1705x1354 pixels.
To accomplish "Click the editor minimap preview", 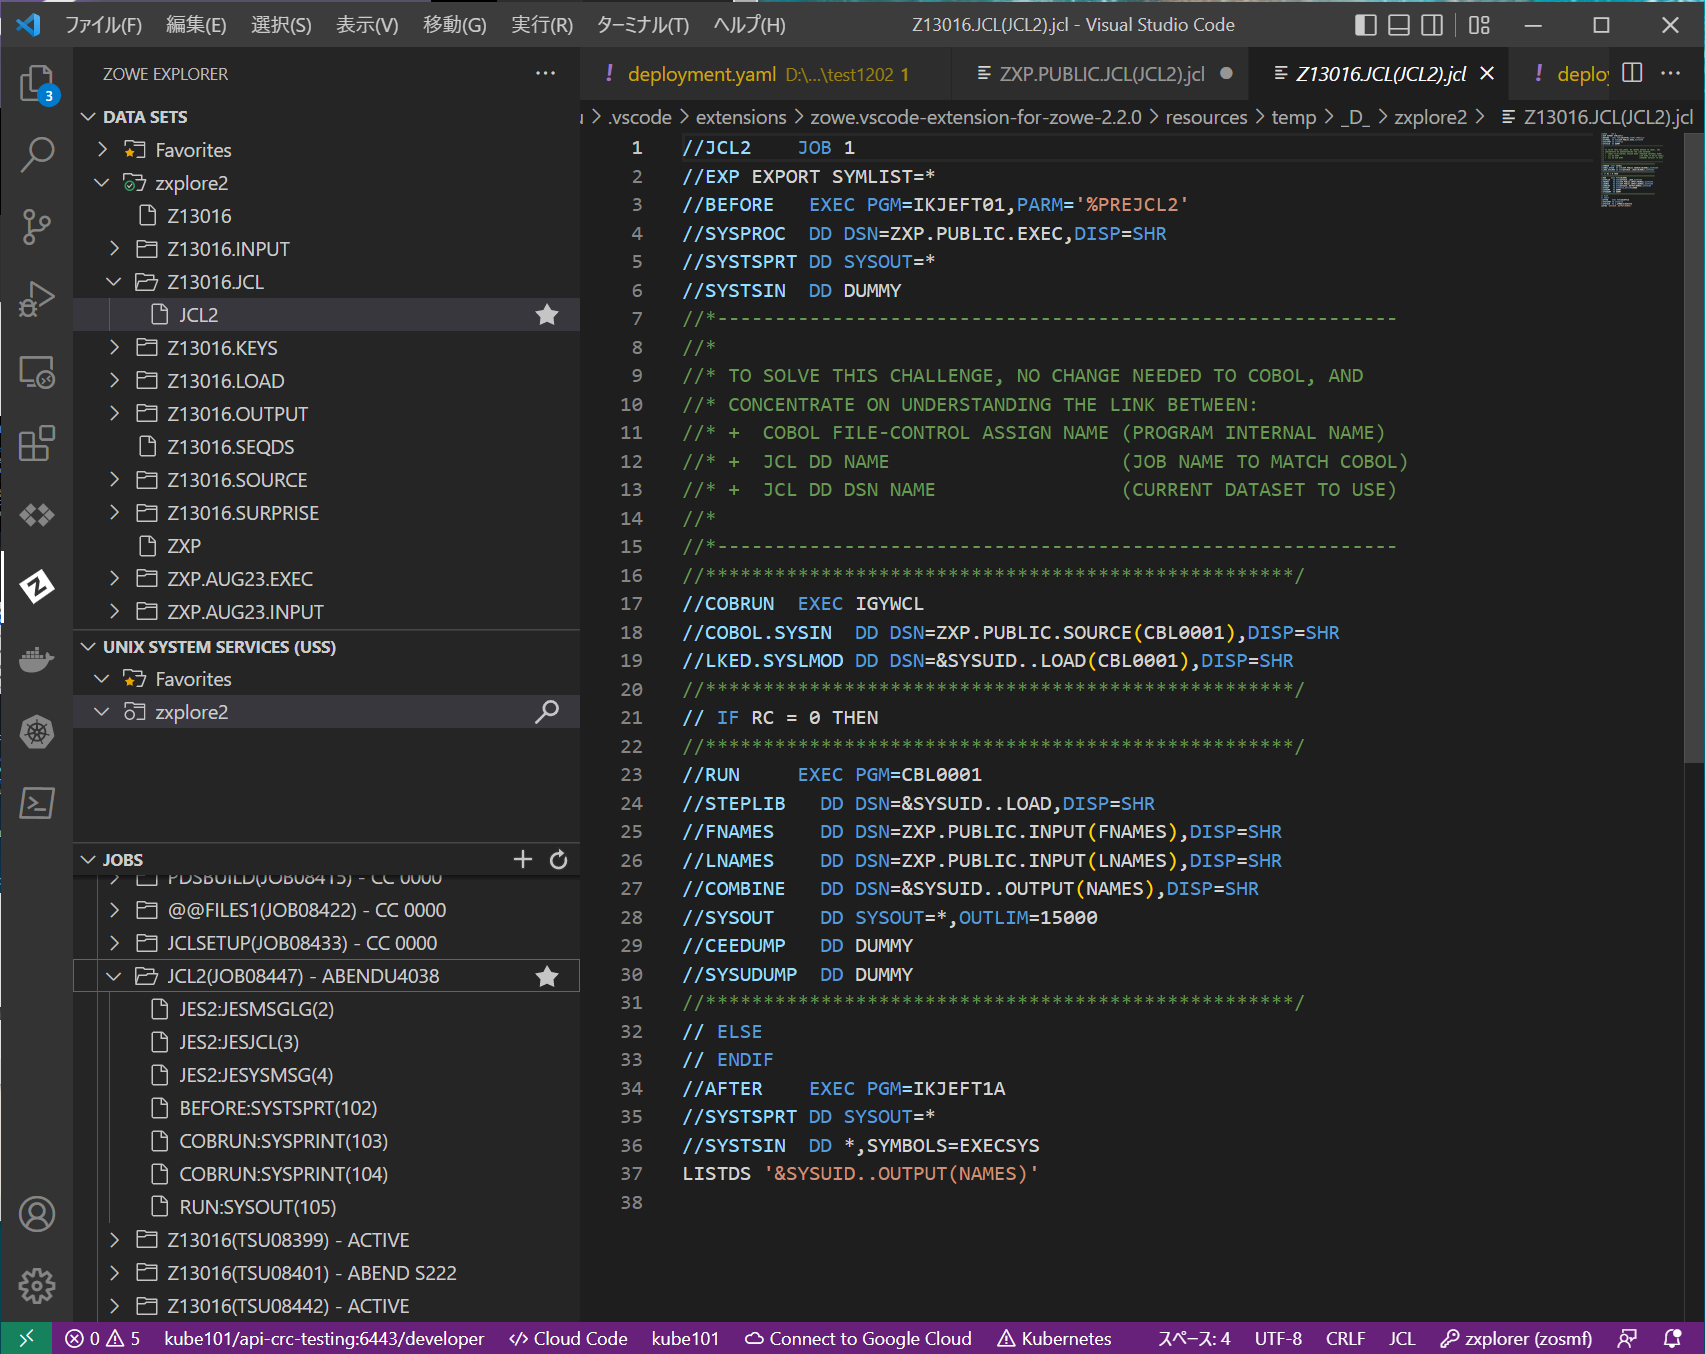I will coord(1630,170).
